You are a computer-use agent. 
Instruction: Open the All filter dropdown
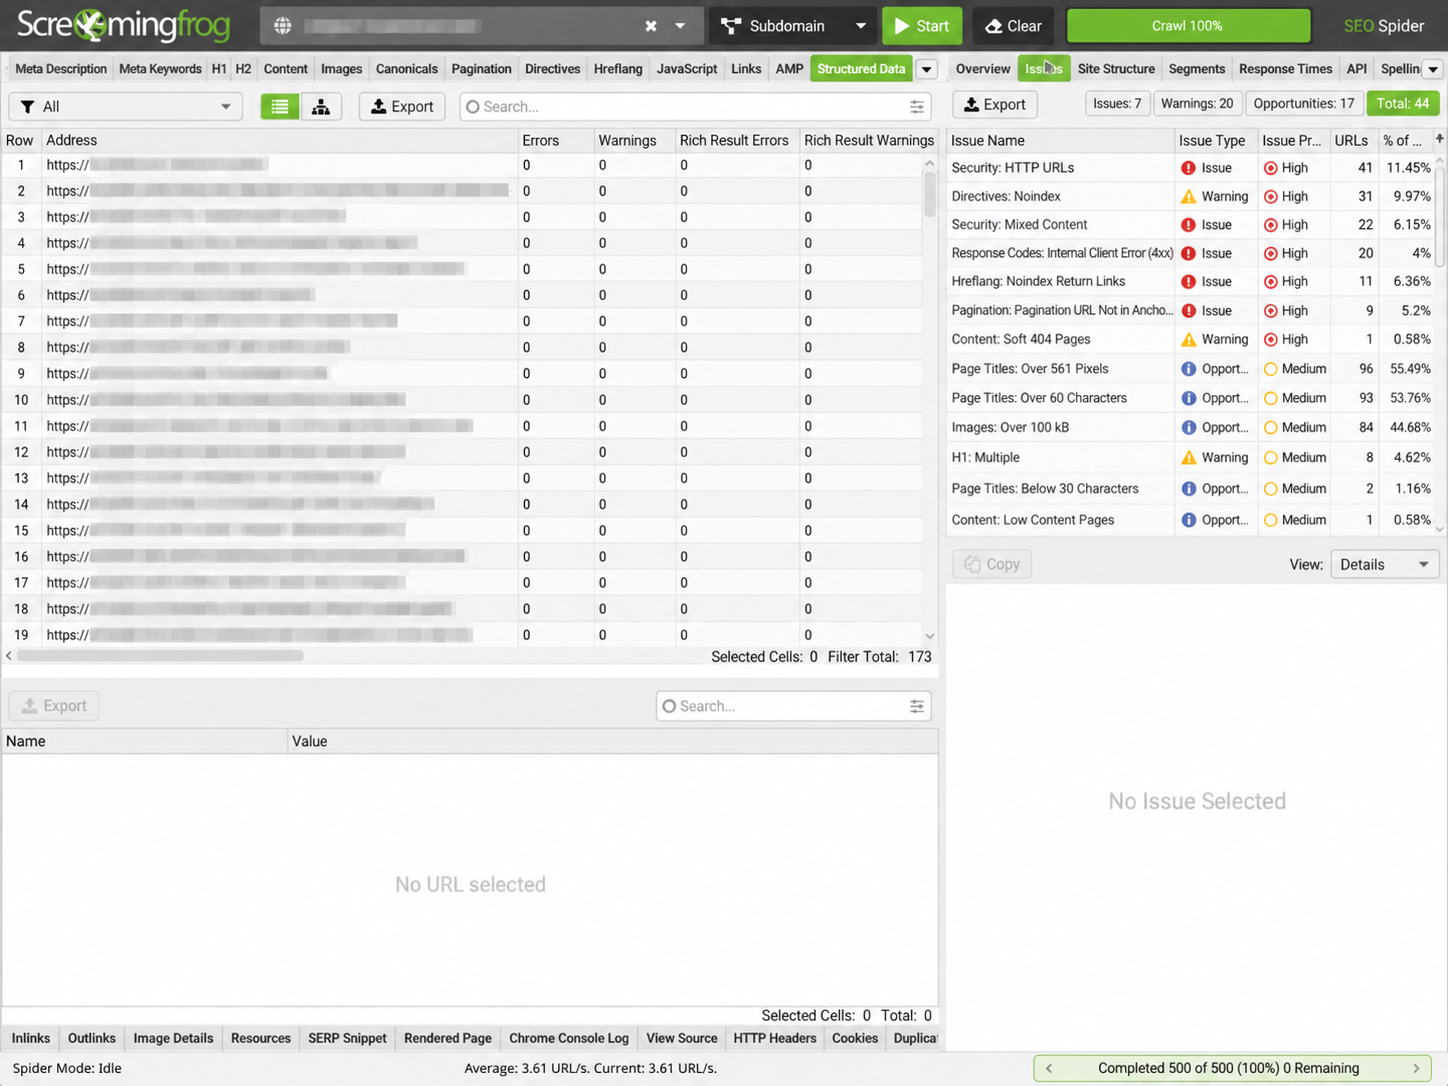pyautogui.click(x=126, y=107)
